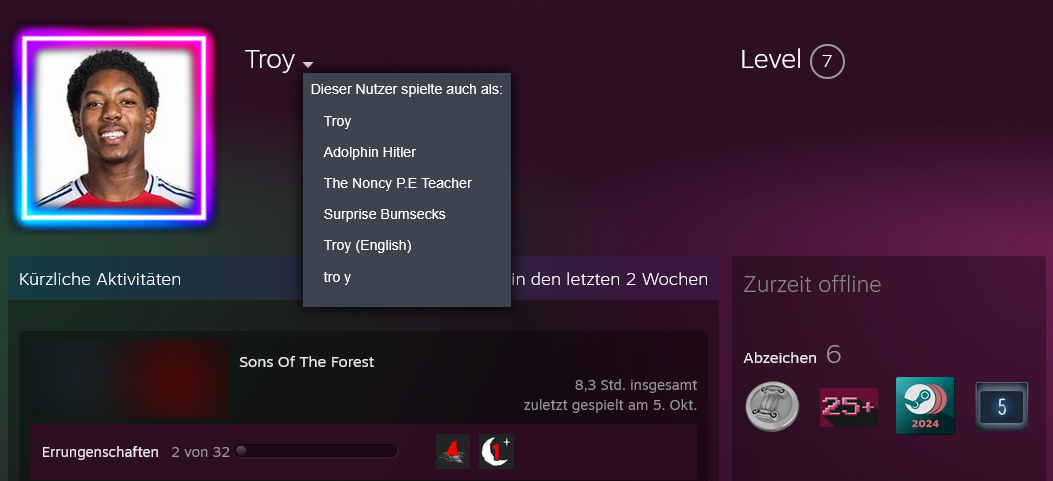Open the Errungenschaften achievements link

[x=100, y=452]
